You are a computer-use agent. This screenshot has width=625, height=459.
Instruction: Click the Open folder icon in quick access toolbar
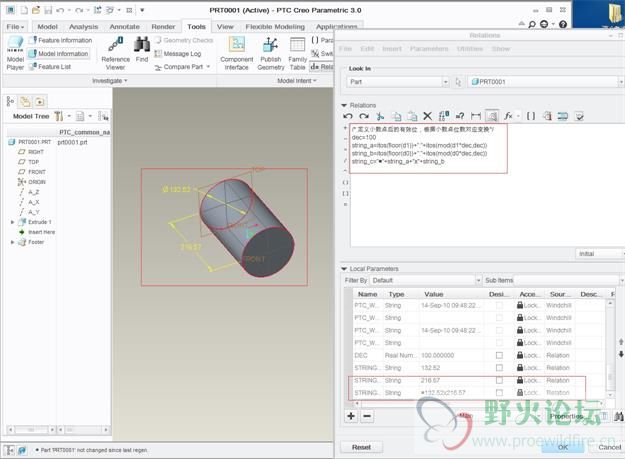[x=36, y=10]
